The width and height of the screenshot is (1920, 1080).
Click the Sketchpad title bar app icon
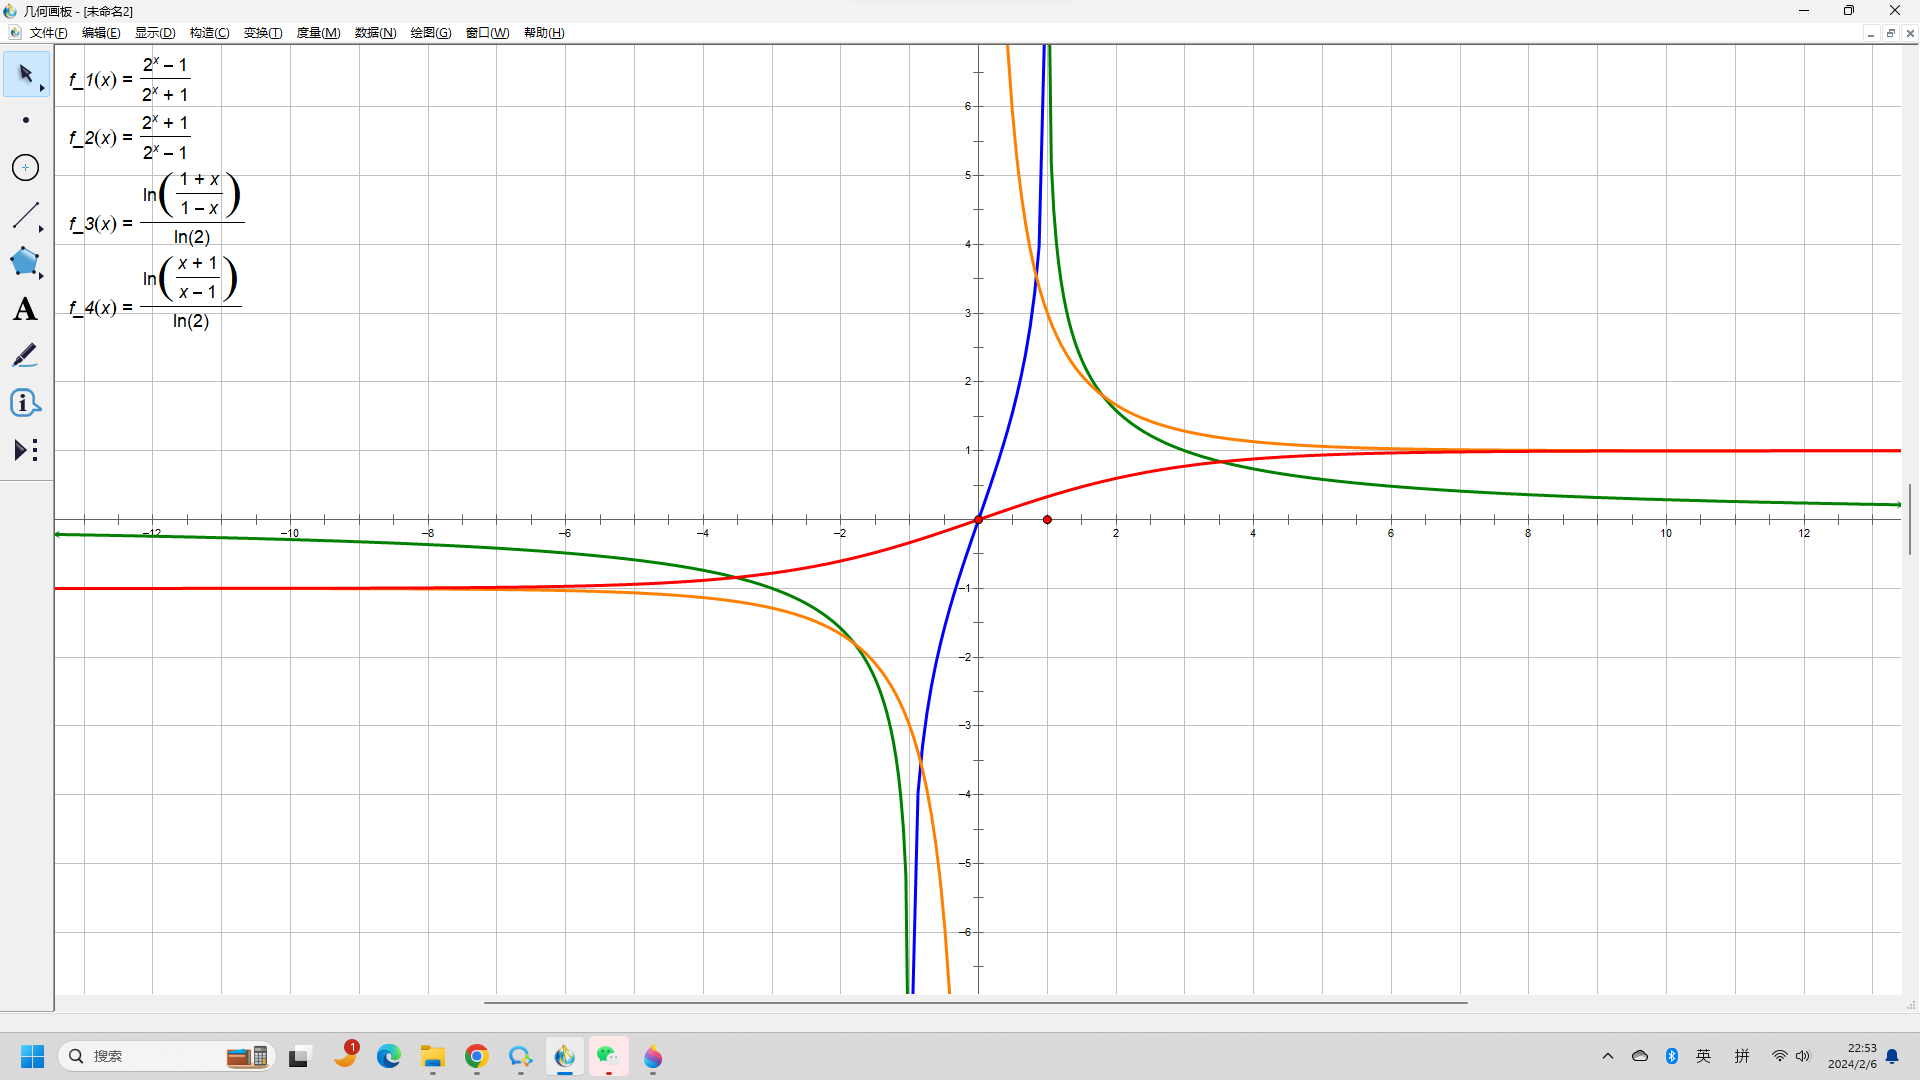[10, 11]
